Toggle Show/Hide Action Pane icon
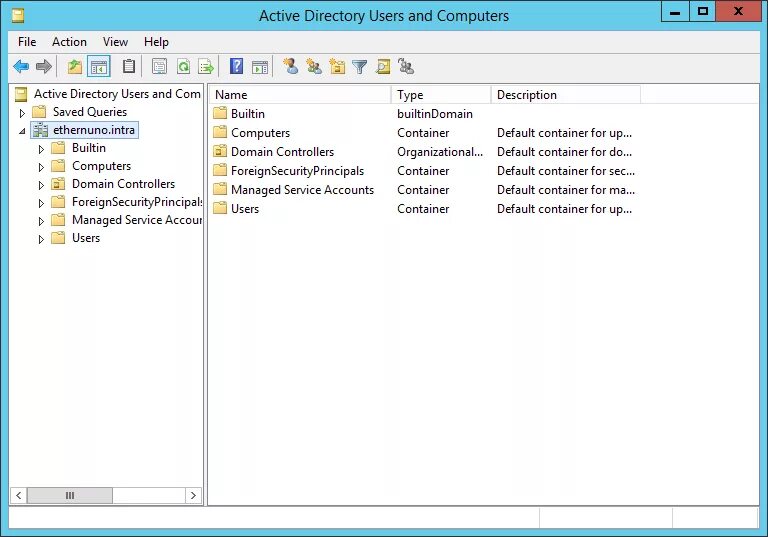The height and width of the screenshot is (537, 768). (260, 67)
